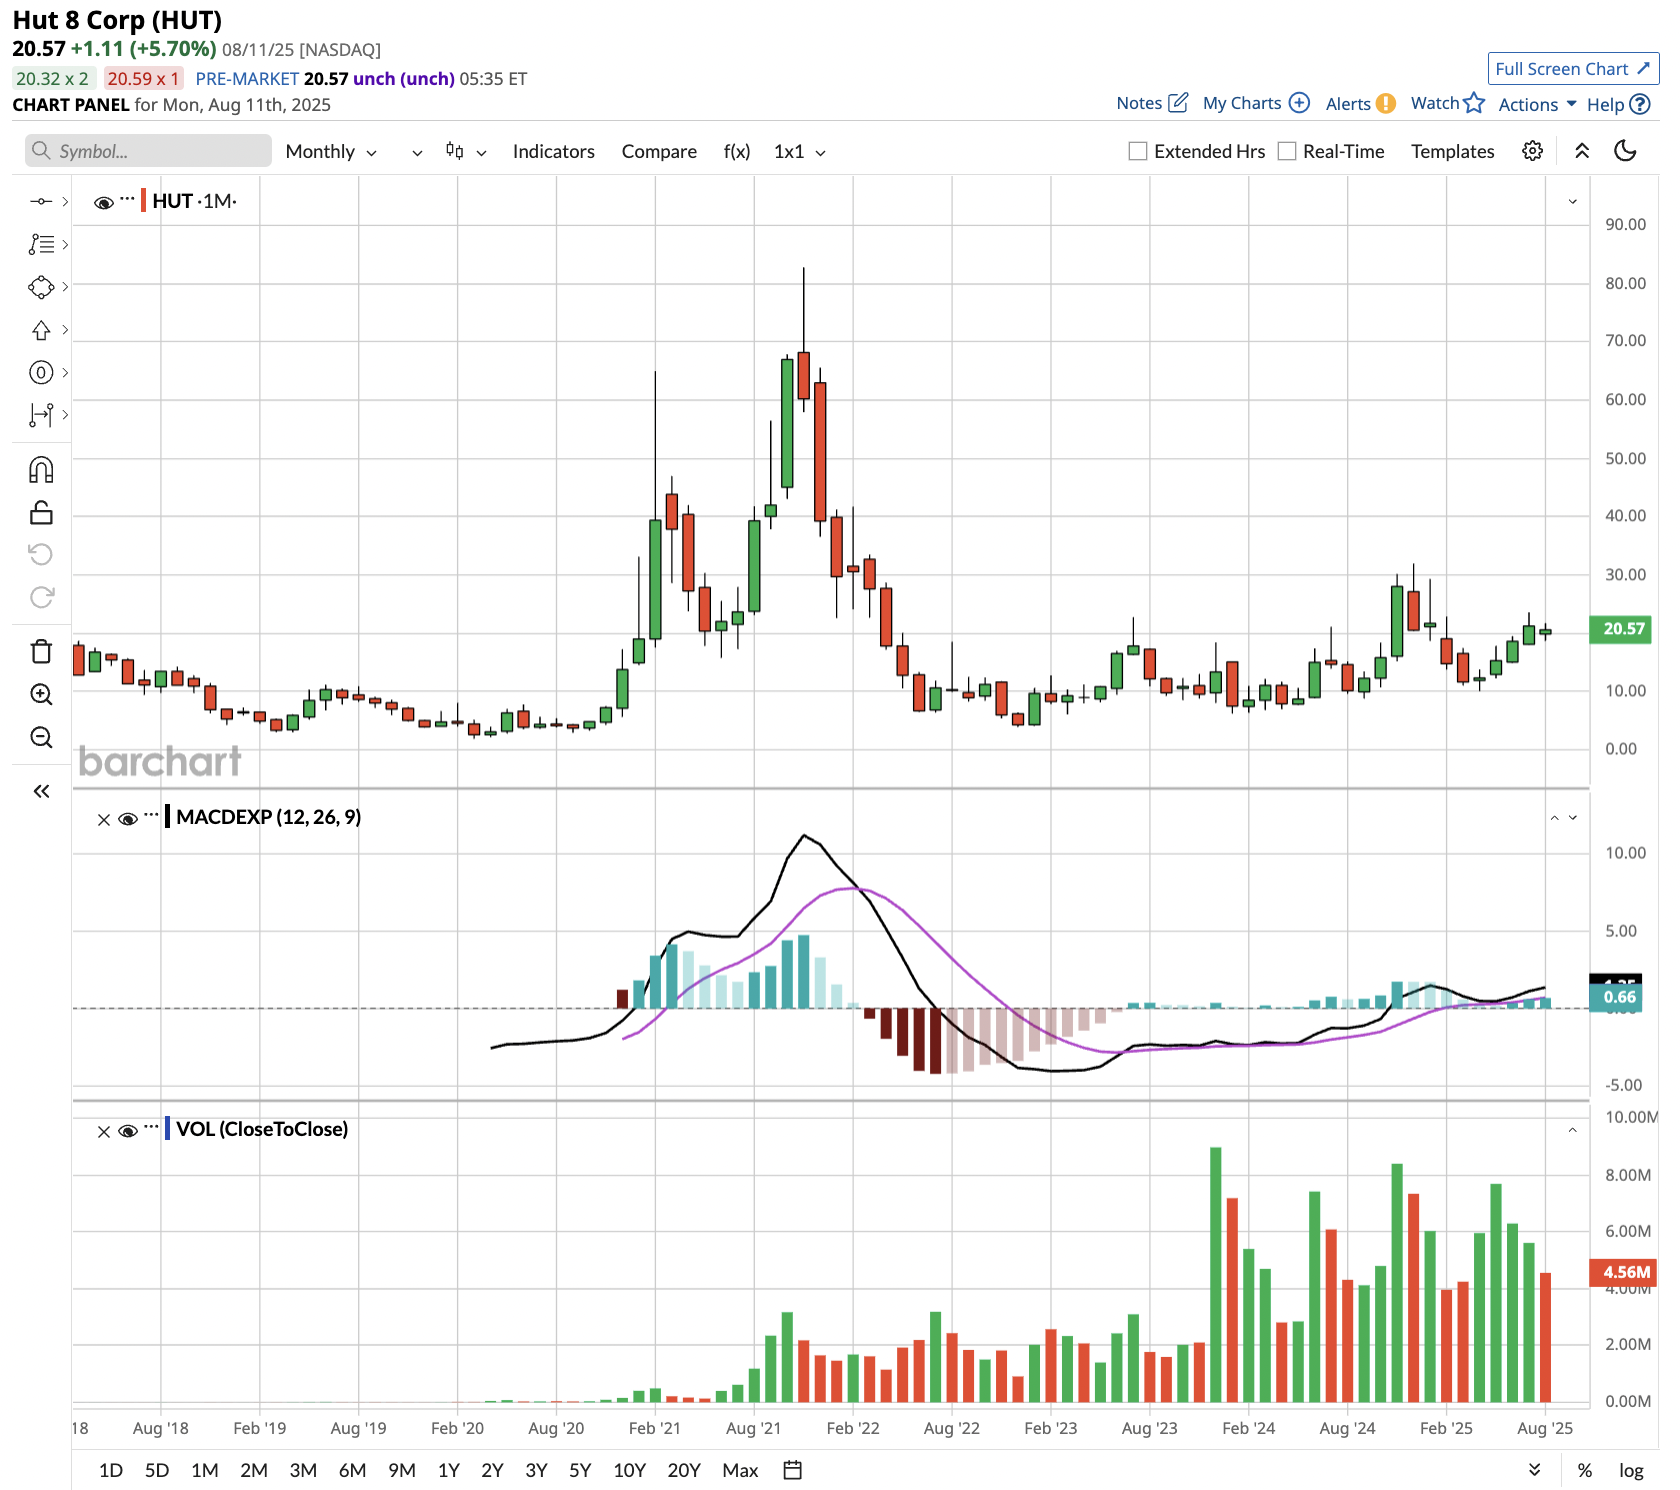Open the Monthly period dropdown
1680x1490 pixels.
331,152
